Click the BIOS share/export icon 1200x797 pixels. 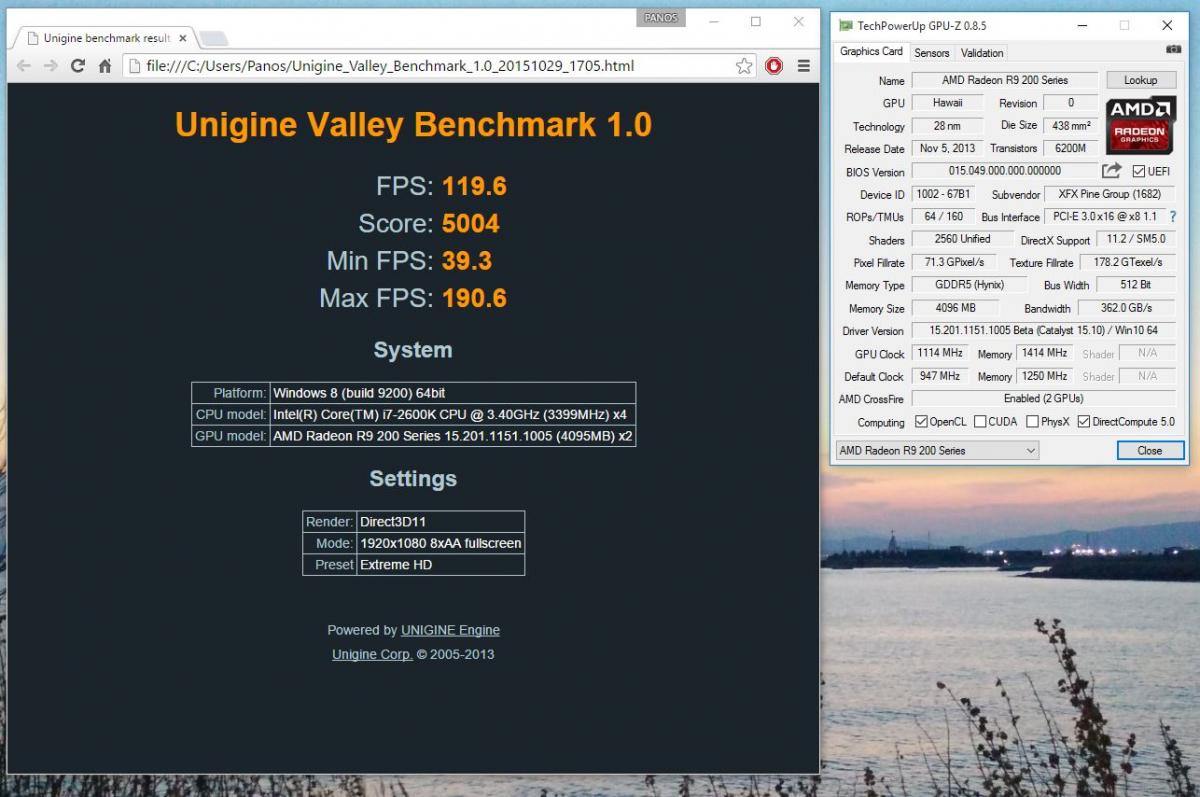pyautogui.click(x=1112, y=171)
